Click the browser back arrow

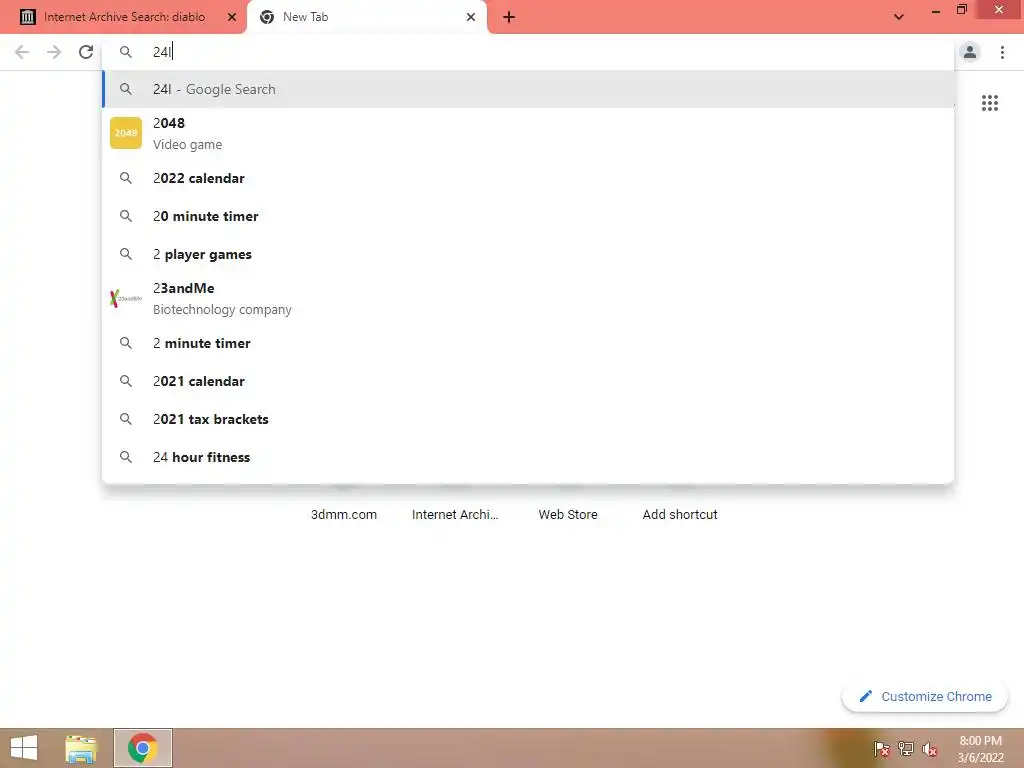click(22, 52)
